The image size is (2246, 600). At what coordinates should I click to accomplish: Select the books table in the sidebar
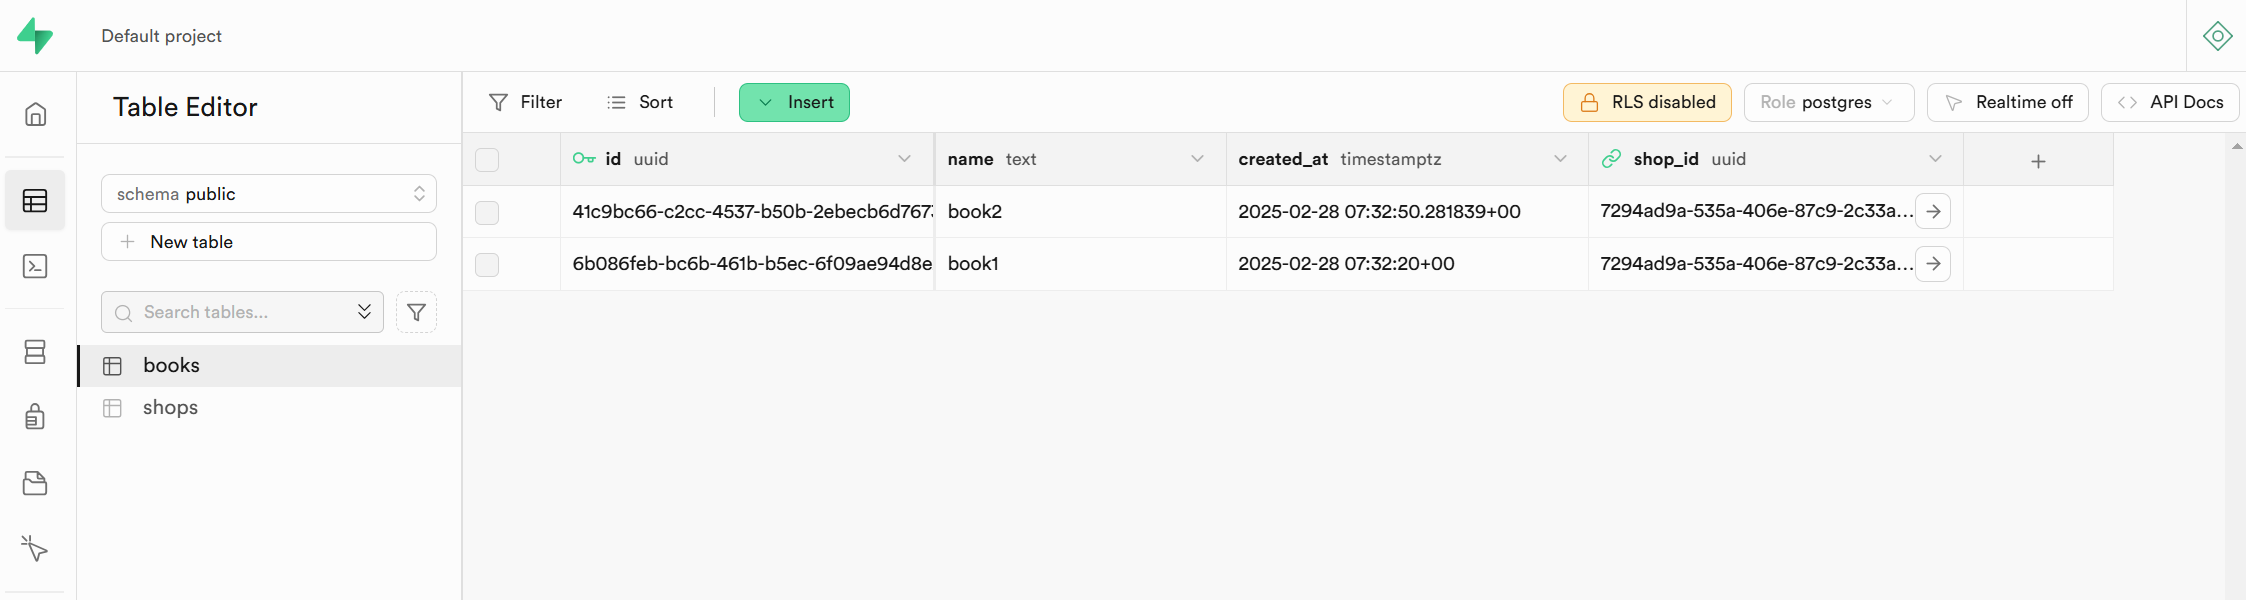[x=170, y=365]
